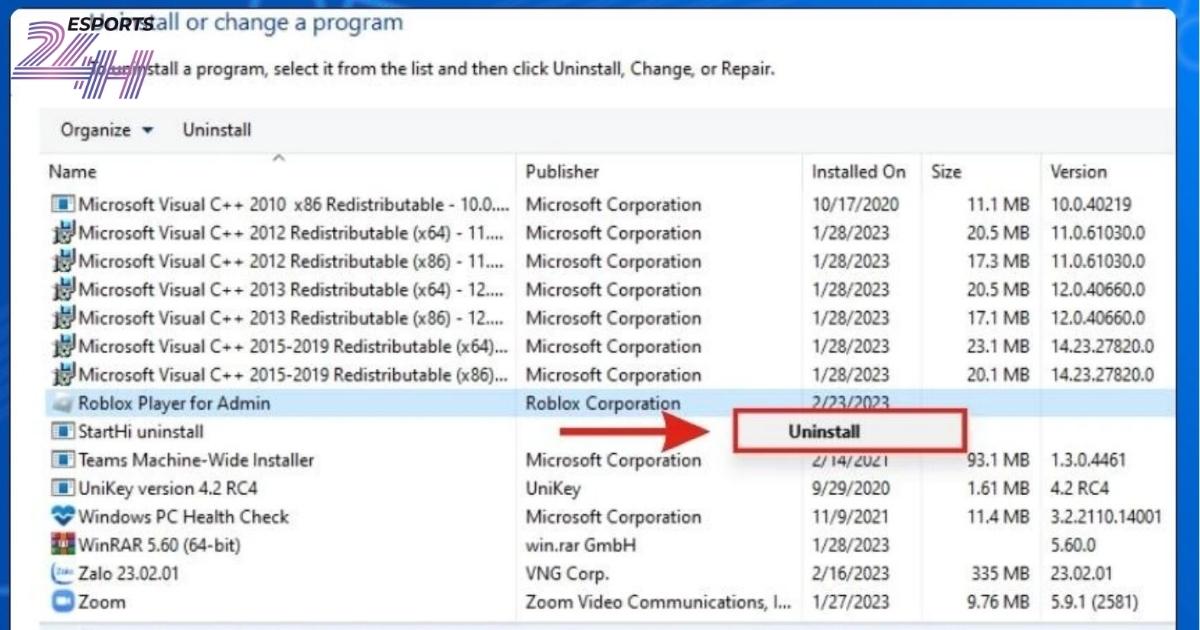Click the Visual C++ 2013 Redistributable (x86) icon
The width and height of the screenshot is (1200, 630).
pyautogui.click(x=62, y=318)
